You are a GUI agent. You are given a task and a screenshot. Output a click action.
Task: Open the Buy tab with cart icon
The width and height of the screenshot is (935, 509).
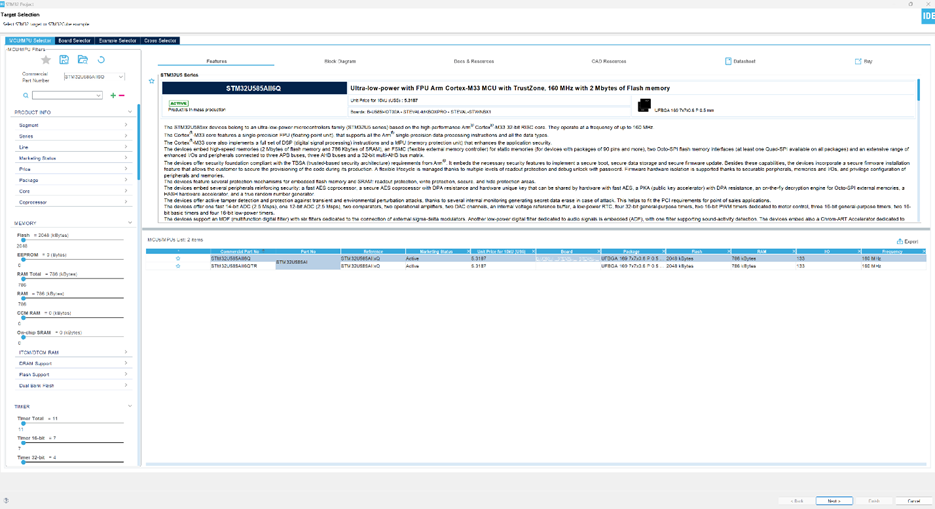click(863, 61)
